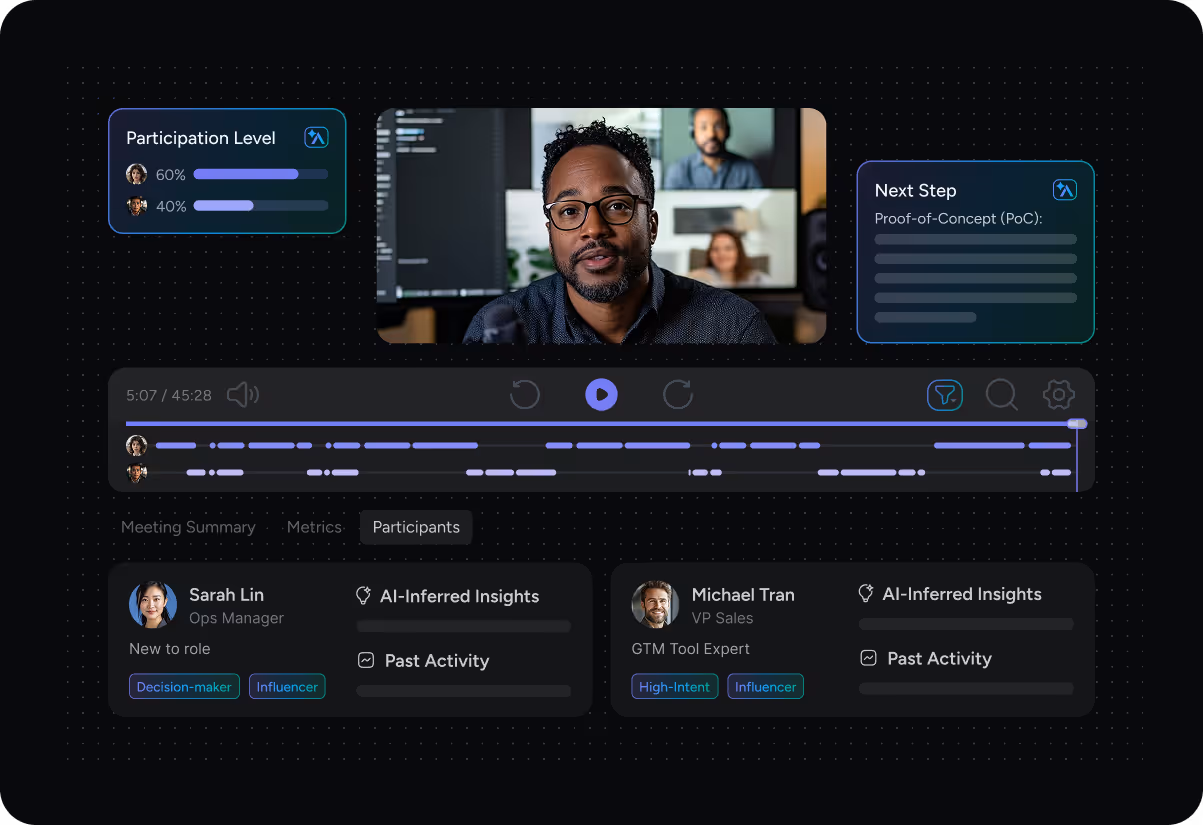Click first speaker avatar on timeline track
1203x825 pixels.
point(137,446)
